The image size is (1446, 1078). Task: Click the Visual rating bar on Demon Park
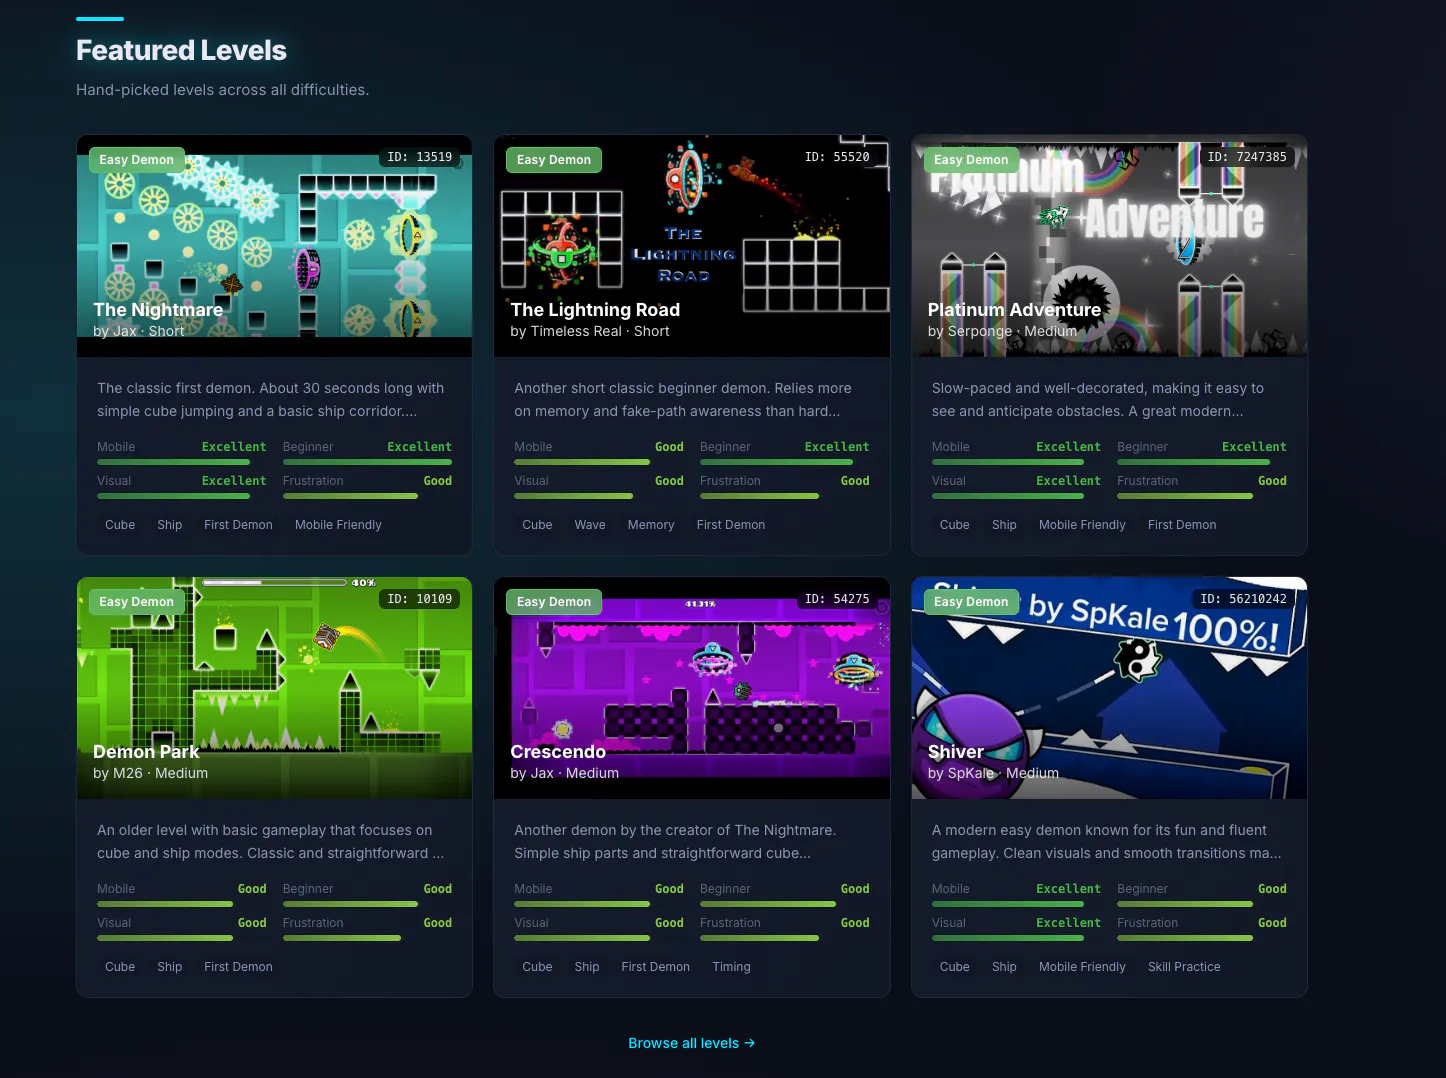(x=182, y=938)
